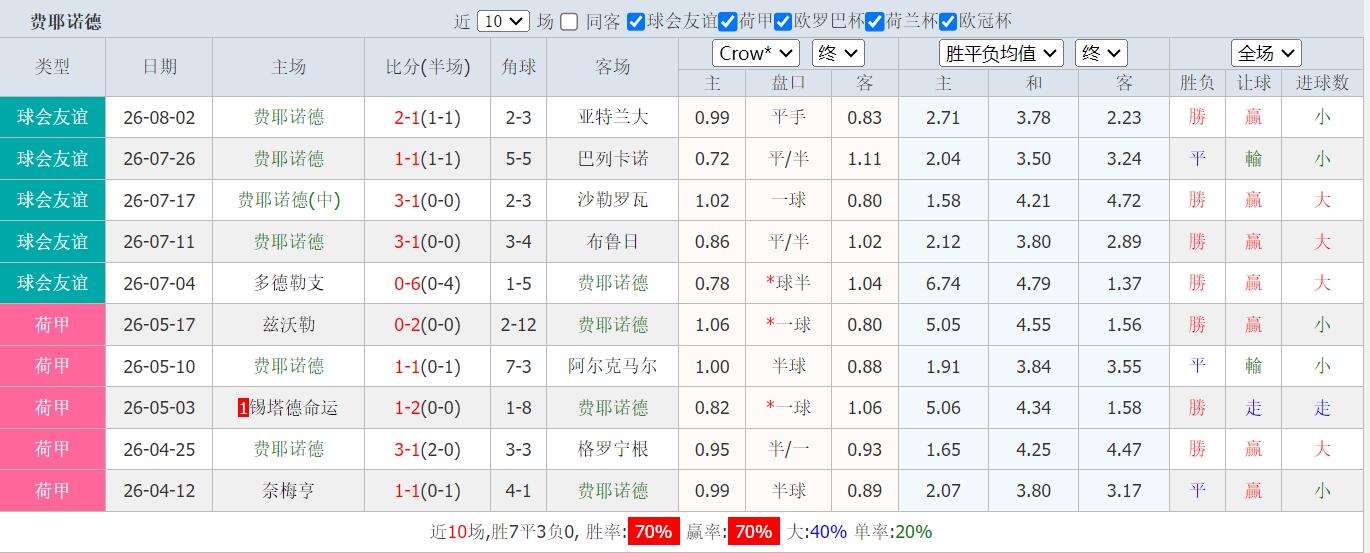Click handicap *球半 in 多德勒支 row

coord(789,283)
